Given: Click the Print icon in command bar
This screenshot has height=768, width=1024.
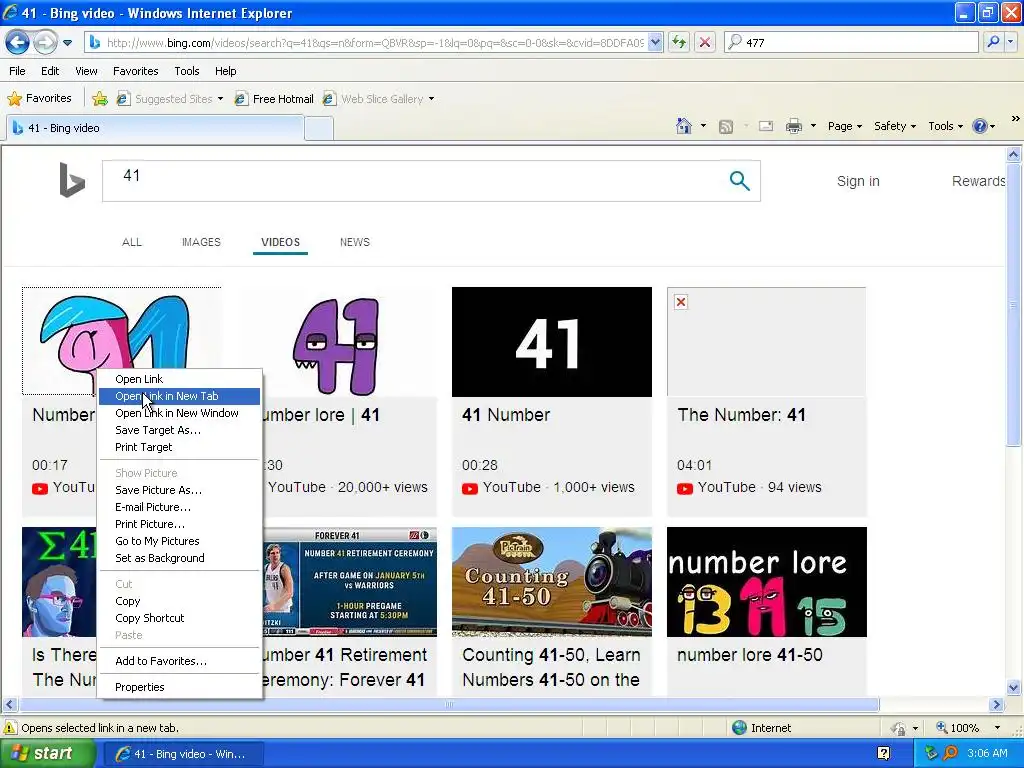Looking at the screenshot, I should tap(793, 126).
